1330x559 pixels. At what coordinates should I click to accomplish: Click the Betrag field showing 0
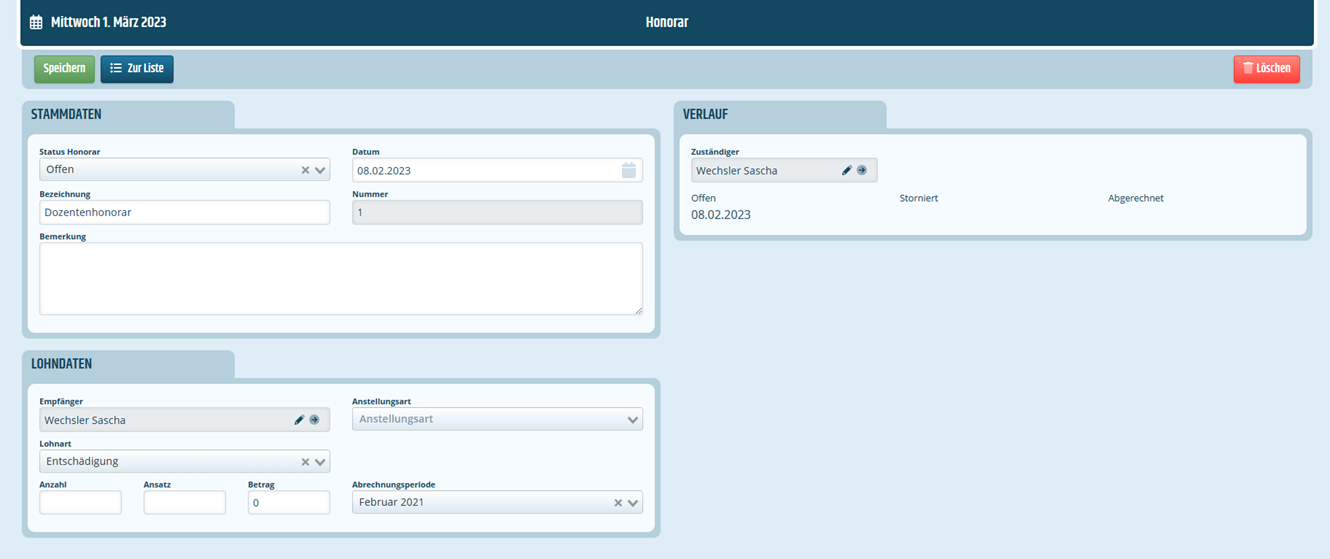click(x=289, y=502)
